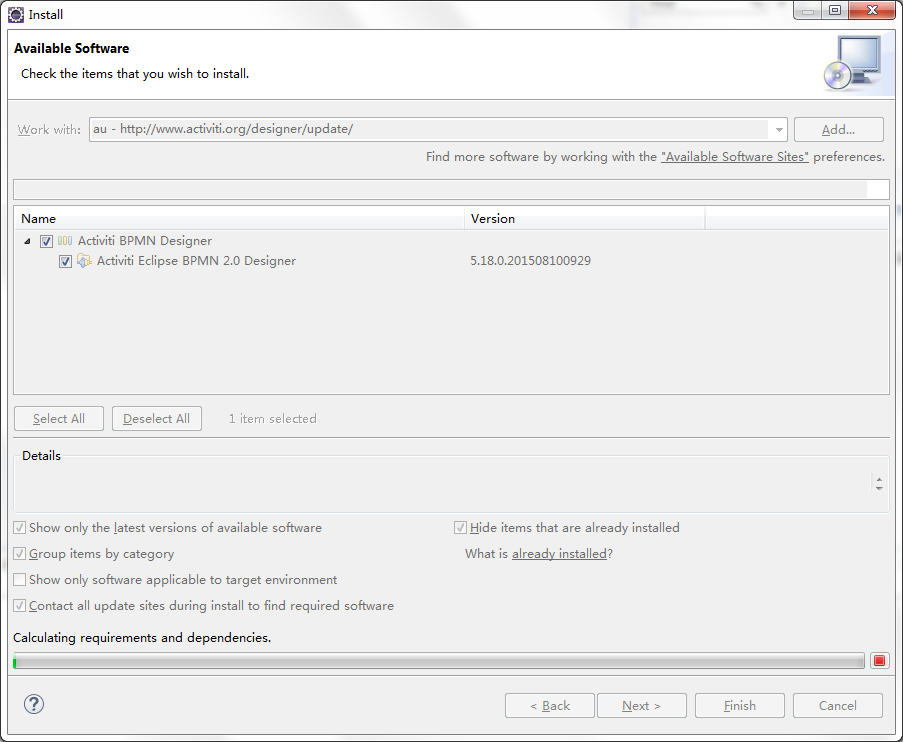The image size is (903, 742).
Task: Click version text 5.18.0.201508100929
Action: tap(530, 261)
